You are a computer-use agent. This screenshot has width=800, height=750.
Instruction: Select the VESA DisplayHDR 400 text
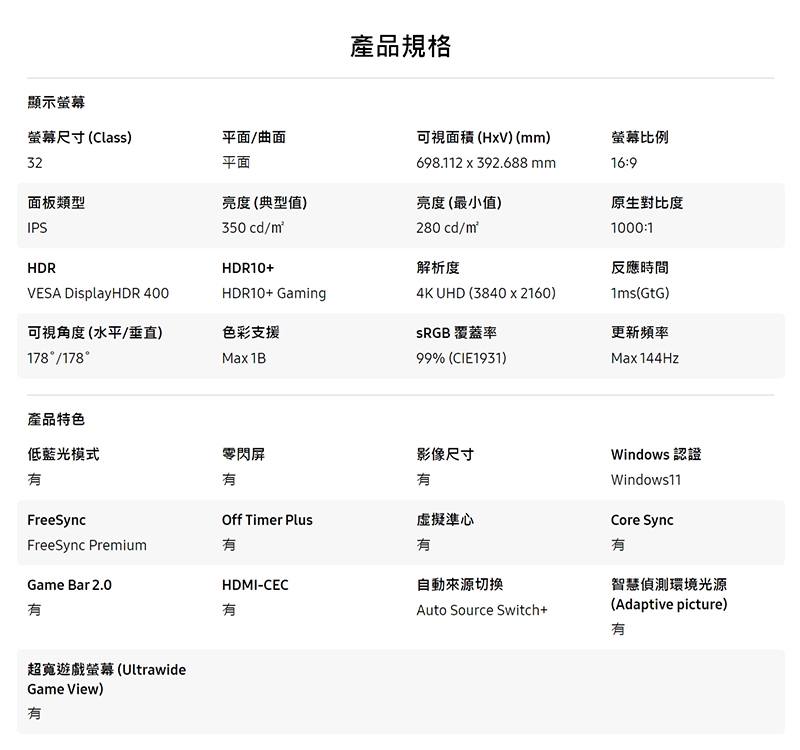point(98,293)
